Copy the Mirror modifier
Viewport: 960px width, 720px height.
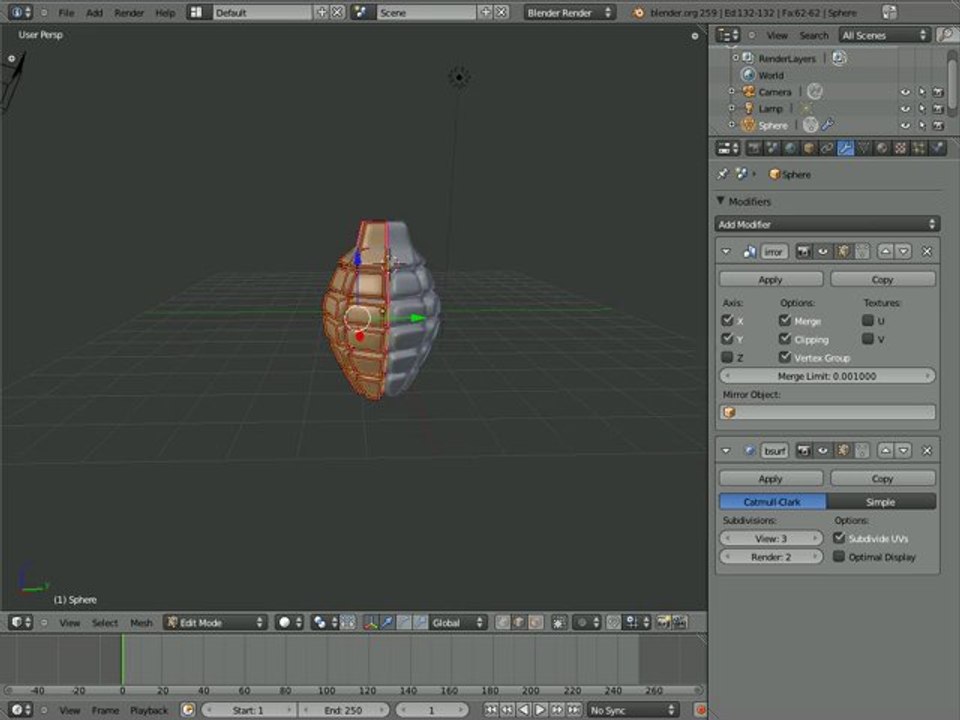click(x=883, y=279)
